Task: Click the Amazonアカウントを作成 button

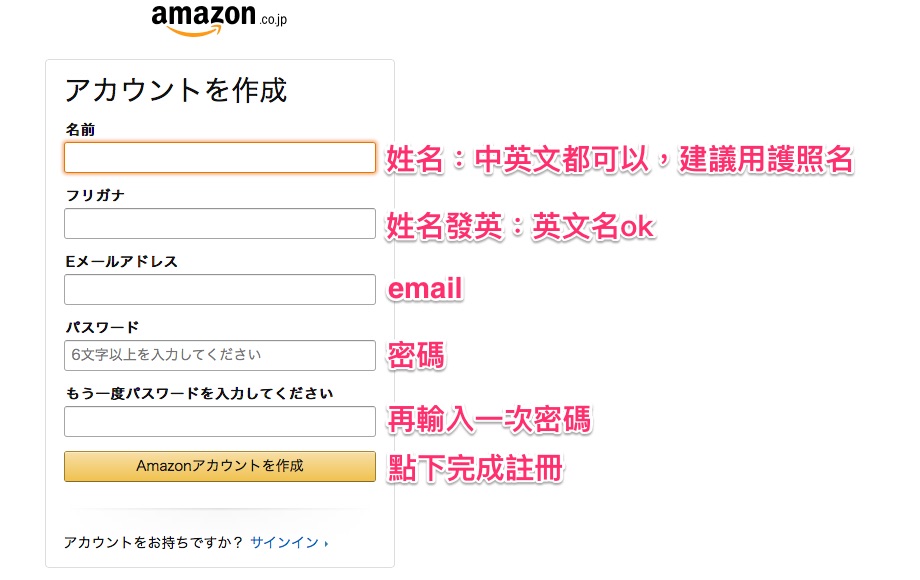Action: point(220,466)
